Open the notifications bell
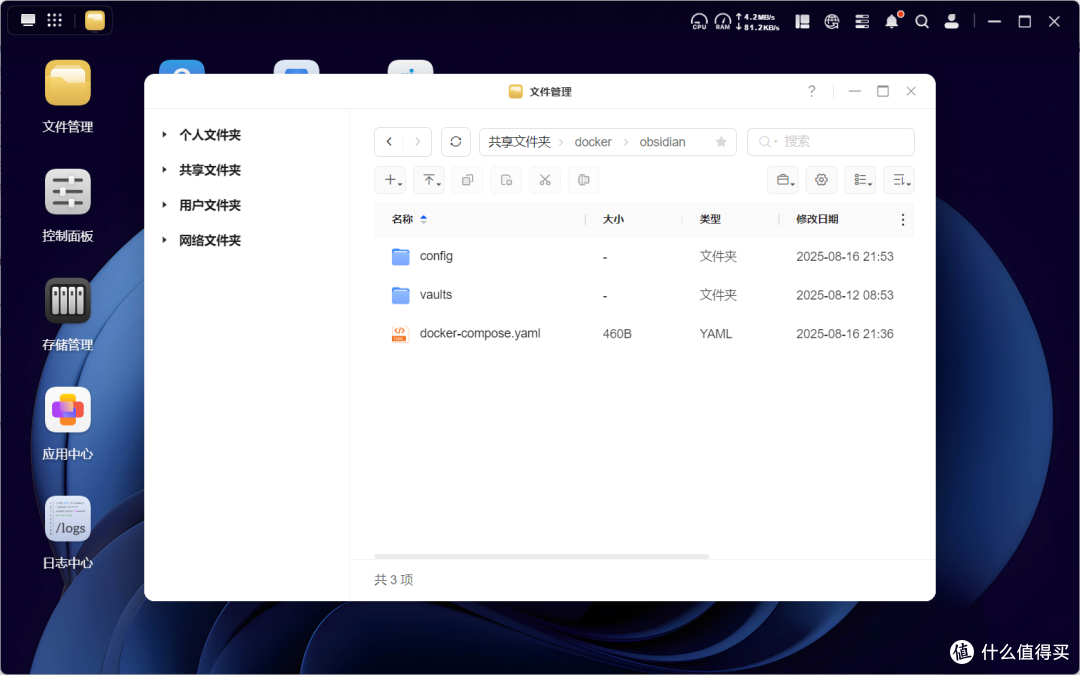1080x675 pixels. (x=892, y=21)
